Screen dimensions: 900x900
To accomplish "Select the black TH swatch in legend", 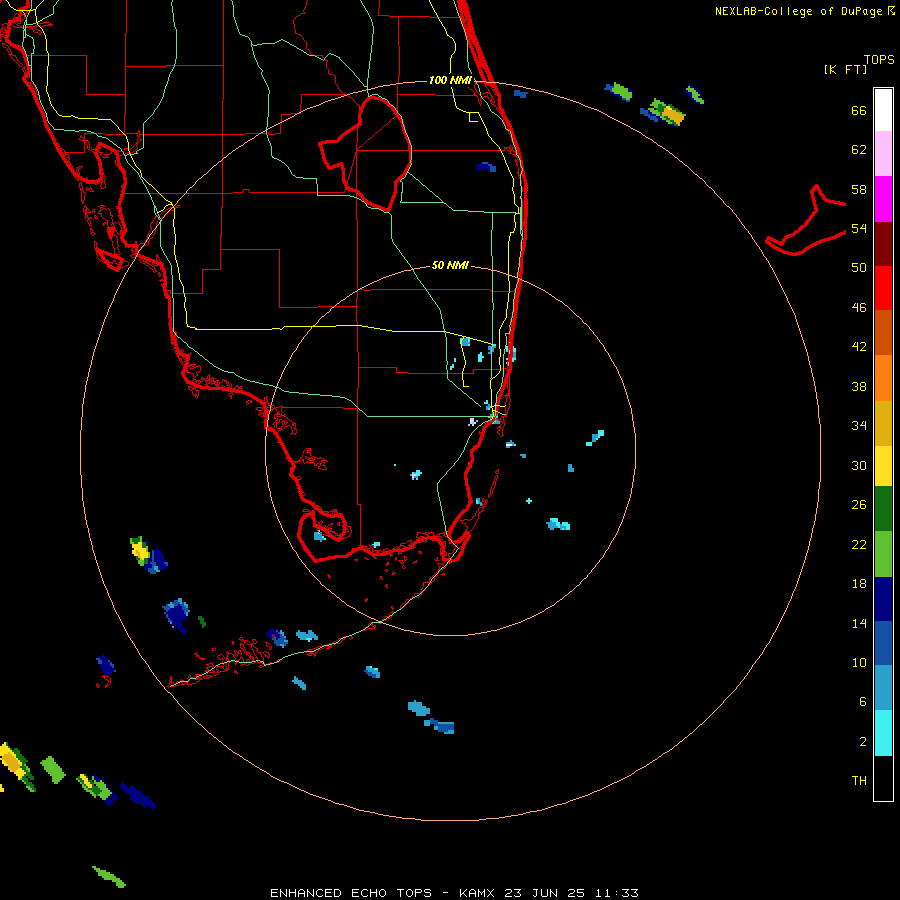I will pyautogui.click(x=883, y=778).
